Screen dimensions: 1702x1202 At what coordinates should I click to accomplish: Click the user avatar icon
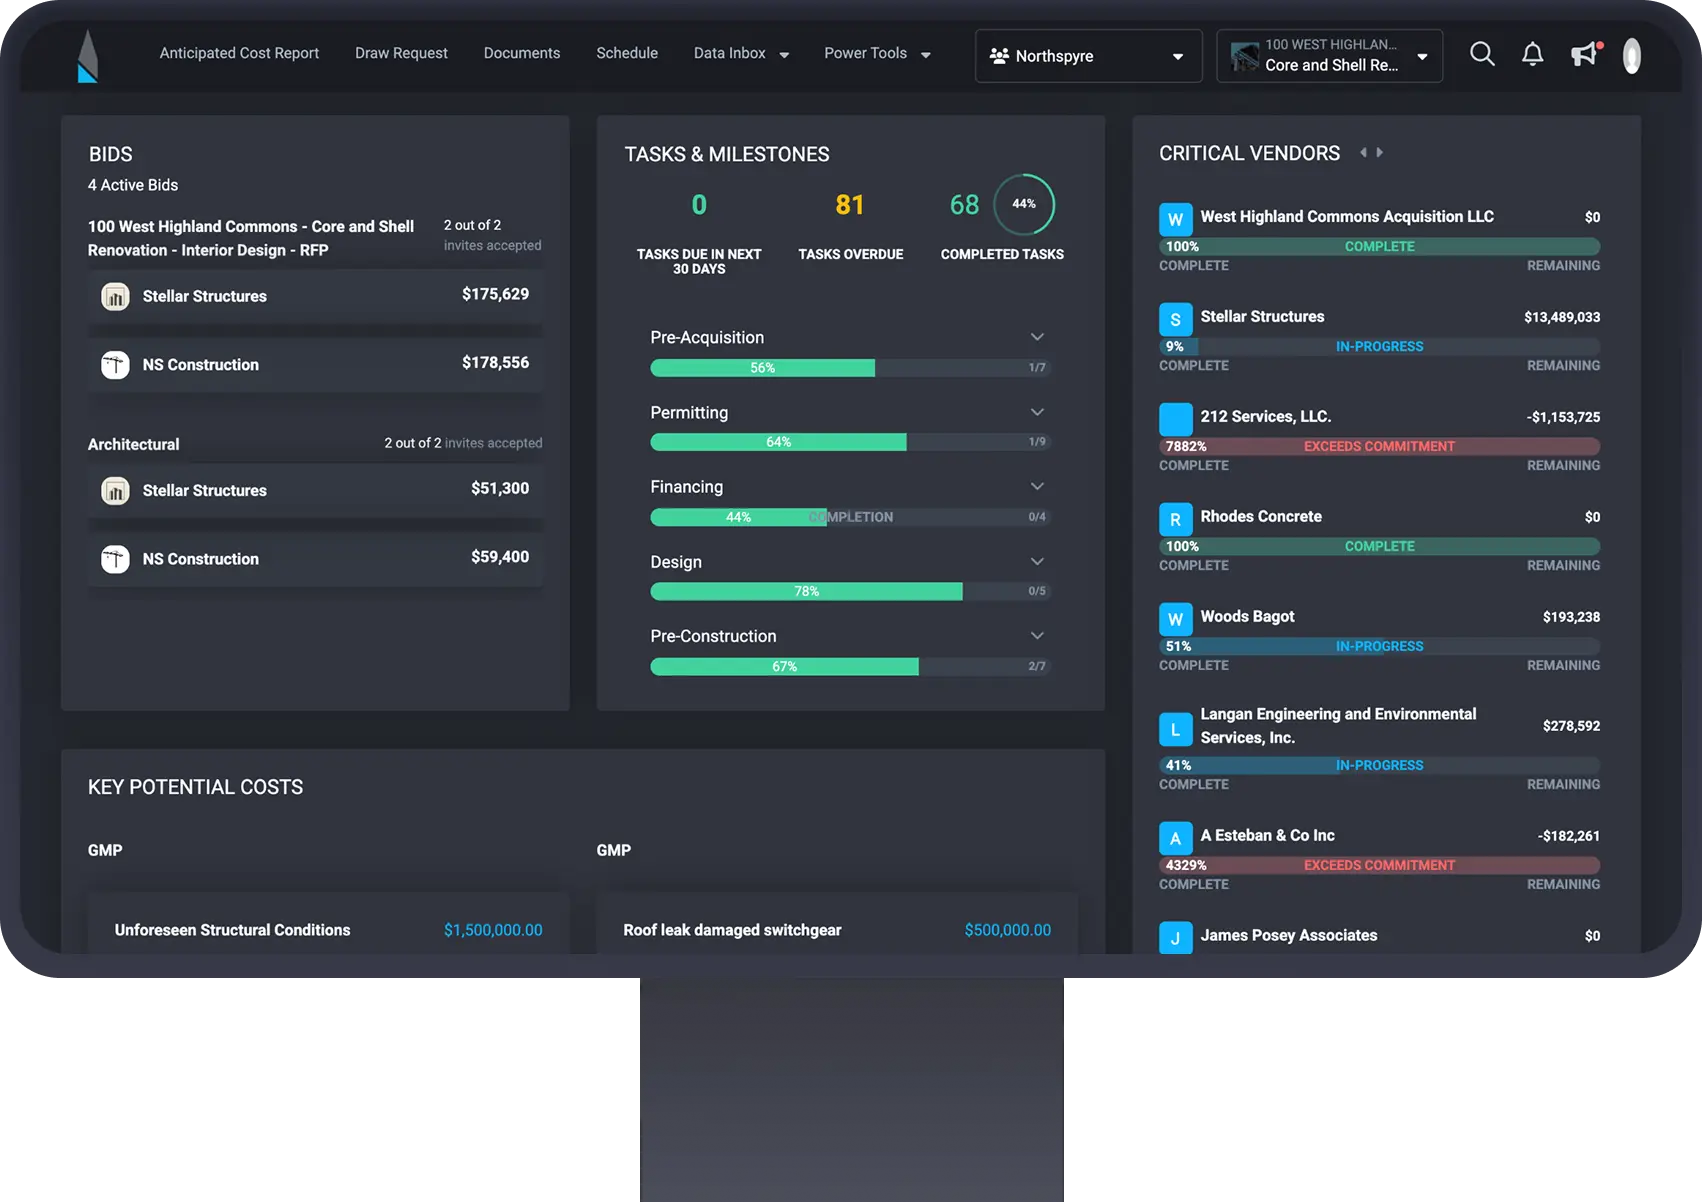pyautogui.click(x=1631, y=55)
